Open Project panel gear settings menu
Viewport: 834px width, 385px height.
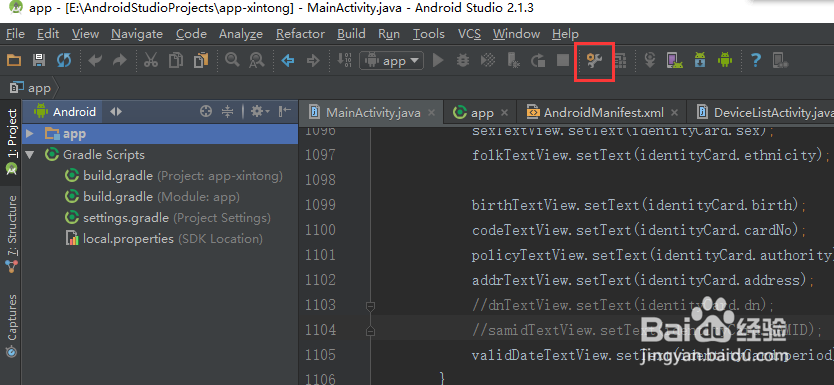260,111
